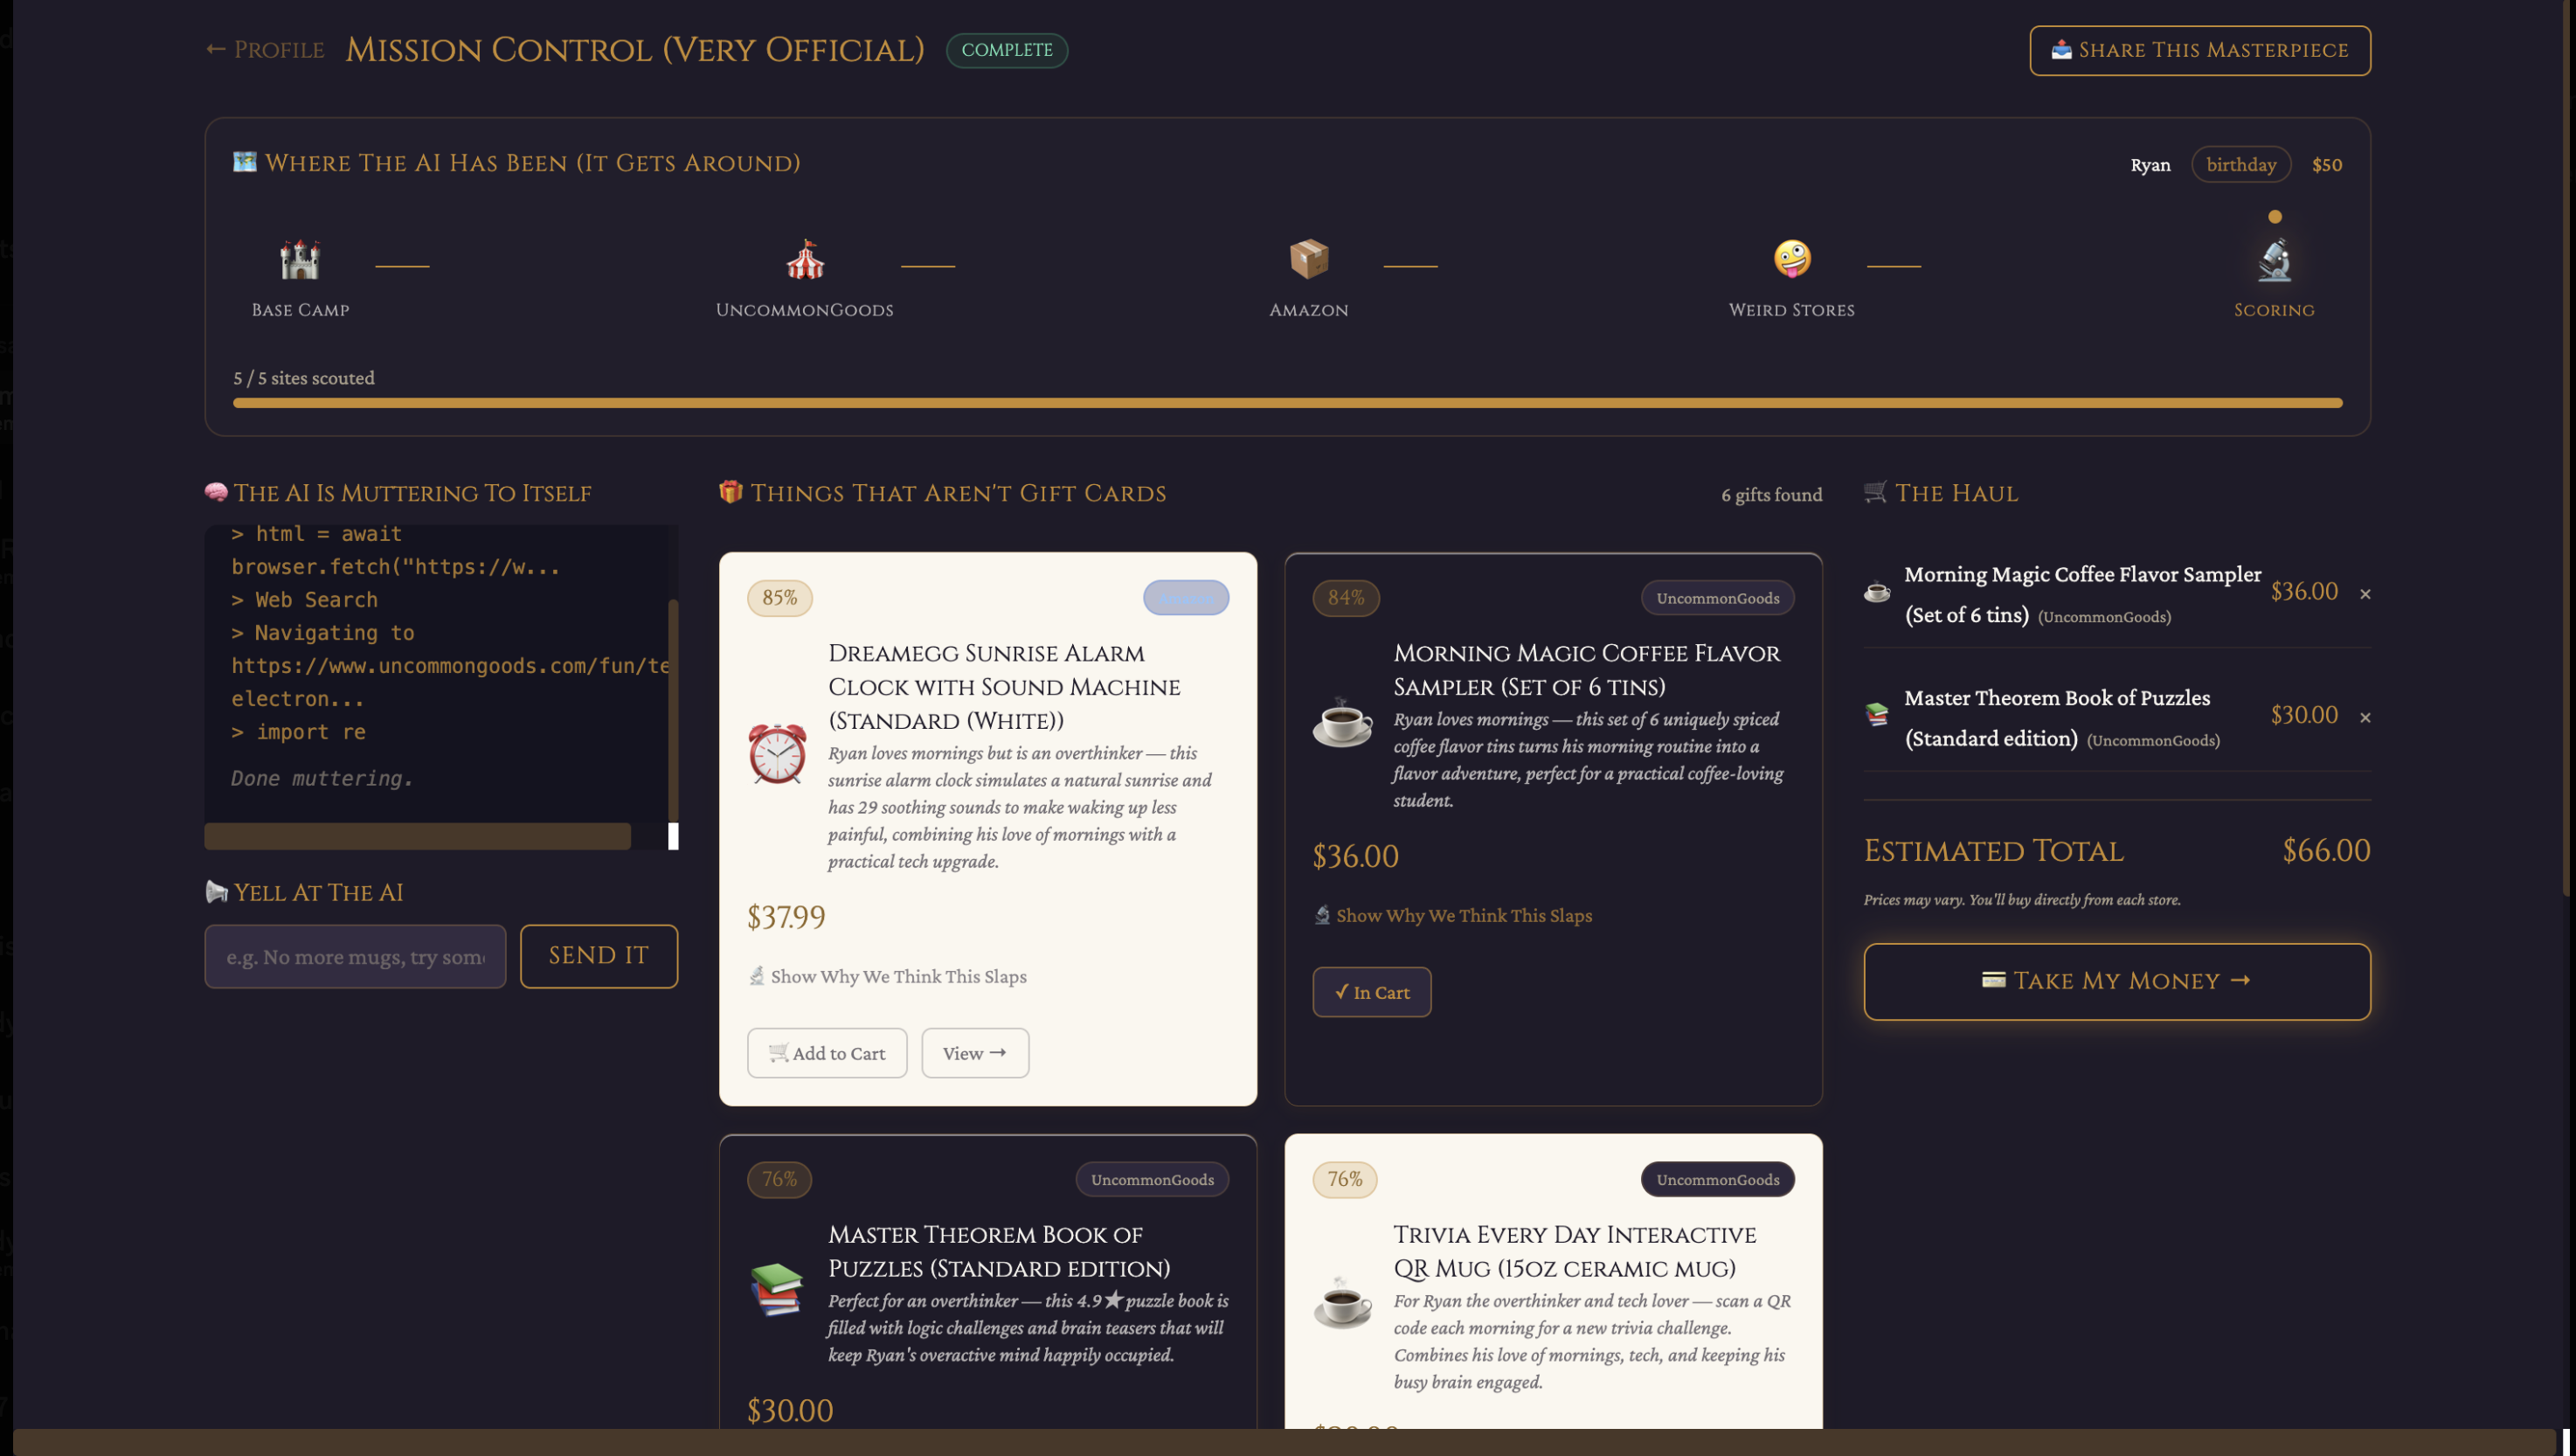The height and width of the screenshot is (1456, 2576).
Task: Click the Amazon package box icon
Action: coord(1308,260)
